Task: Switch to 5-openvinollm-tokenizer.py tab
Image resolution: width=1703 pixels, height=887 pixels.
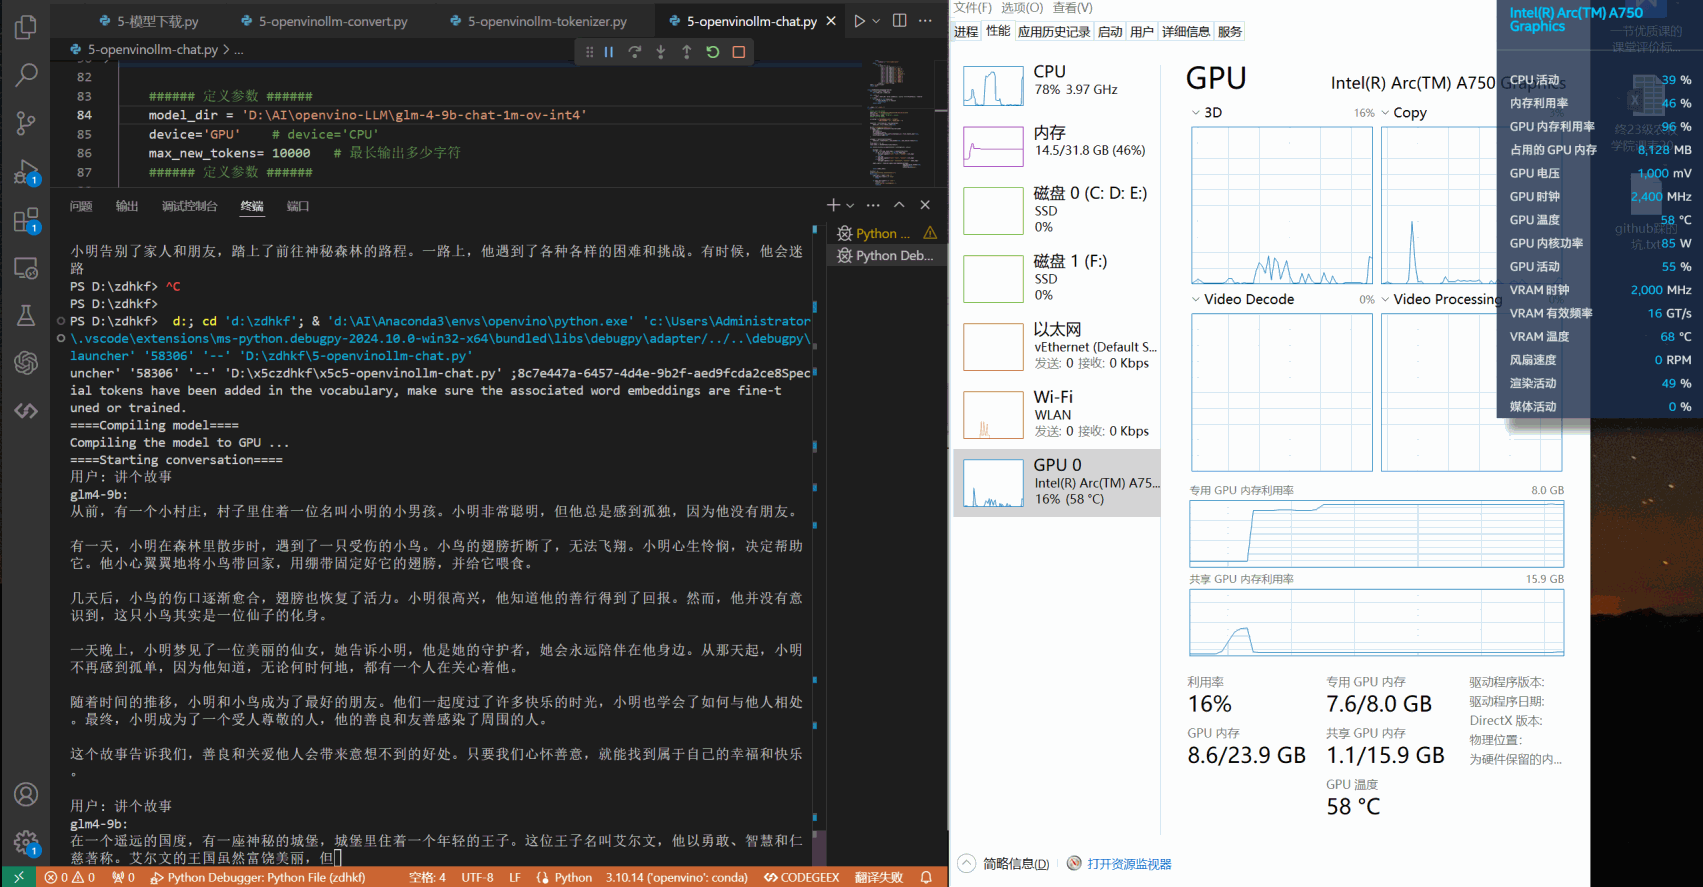Action: click(x=538, y=21)
